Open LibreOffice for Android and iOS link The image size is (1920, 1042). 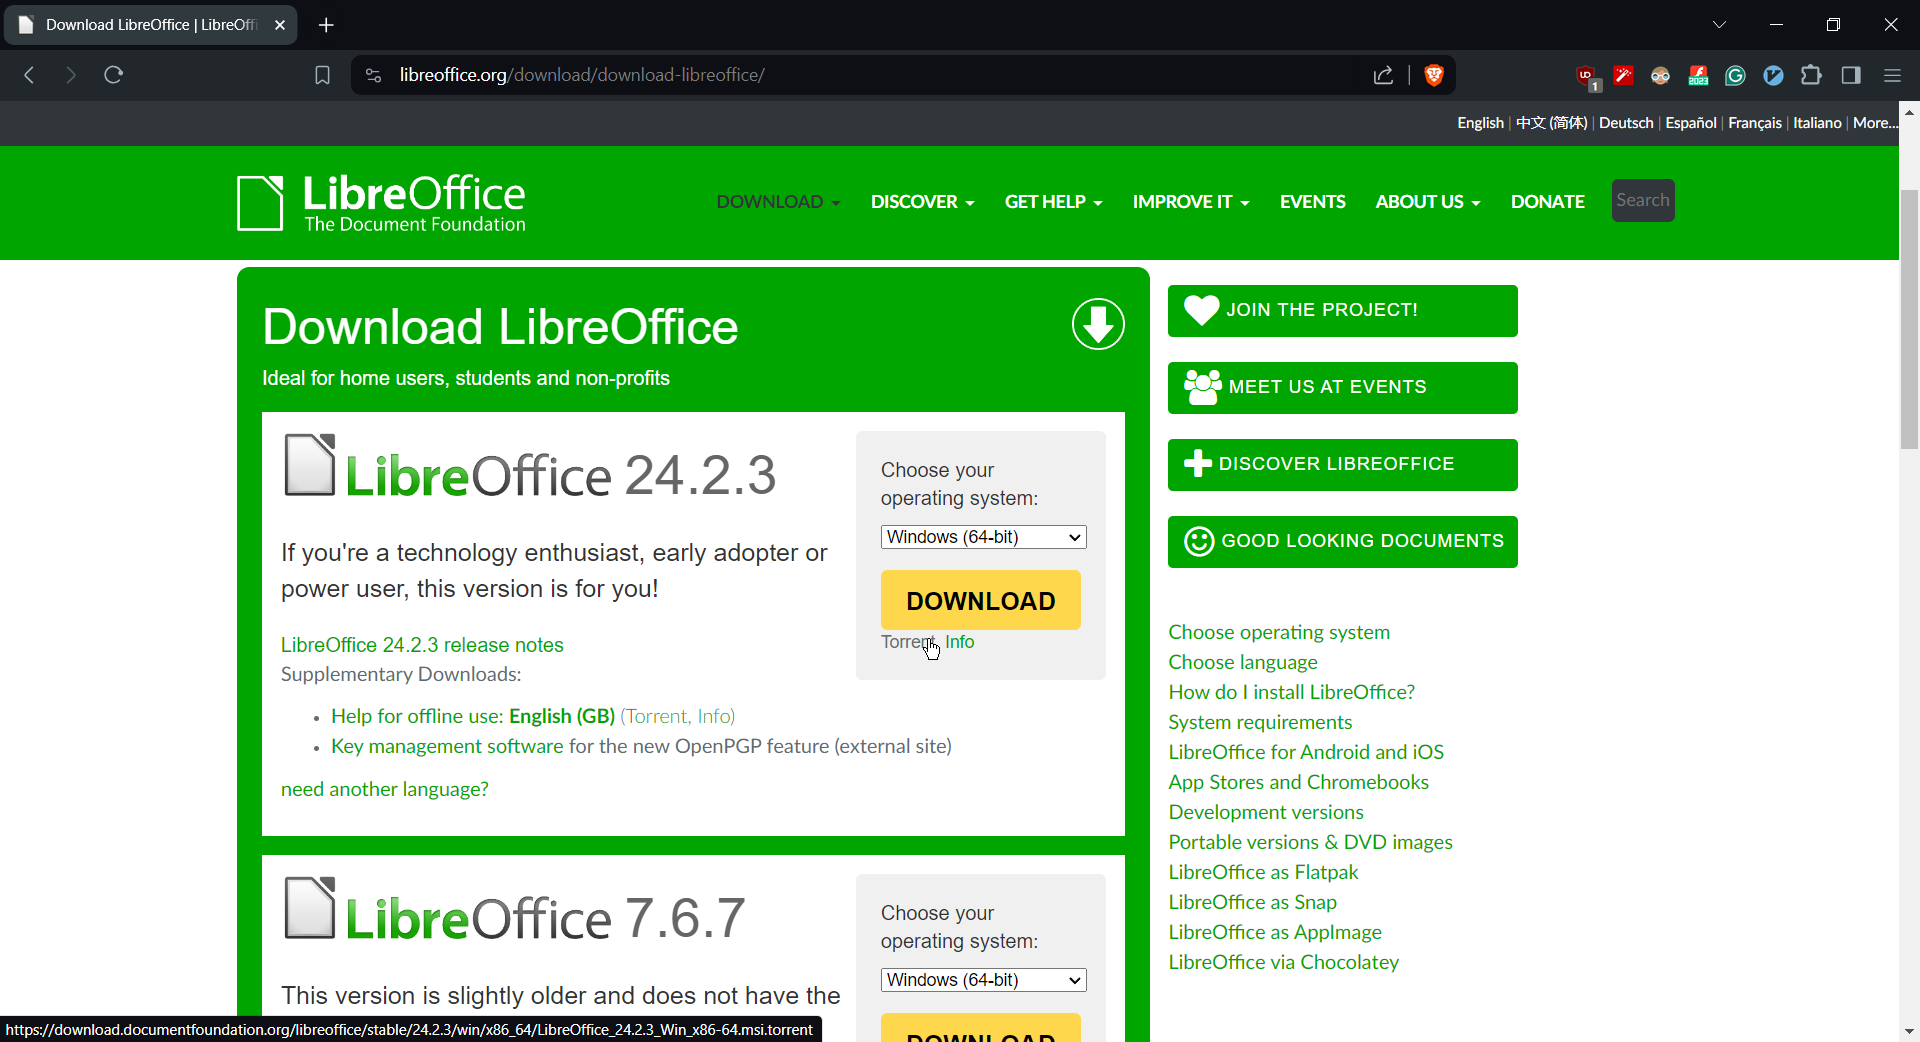pyautogui.click(x=1306, y=752)
